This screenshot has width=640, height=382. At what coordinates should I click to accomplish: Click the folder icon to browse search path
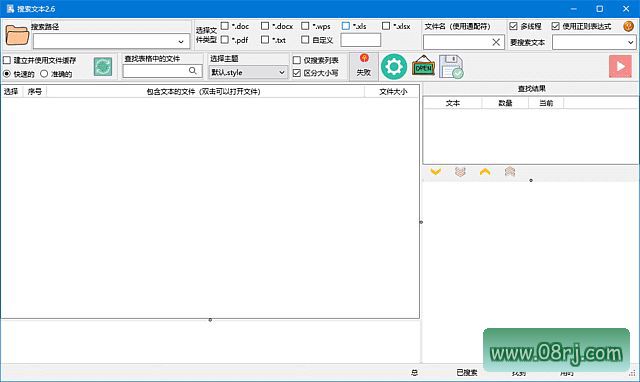click(17, 35)
